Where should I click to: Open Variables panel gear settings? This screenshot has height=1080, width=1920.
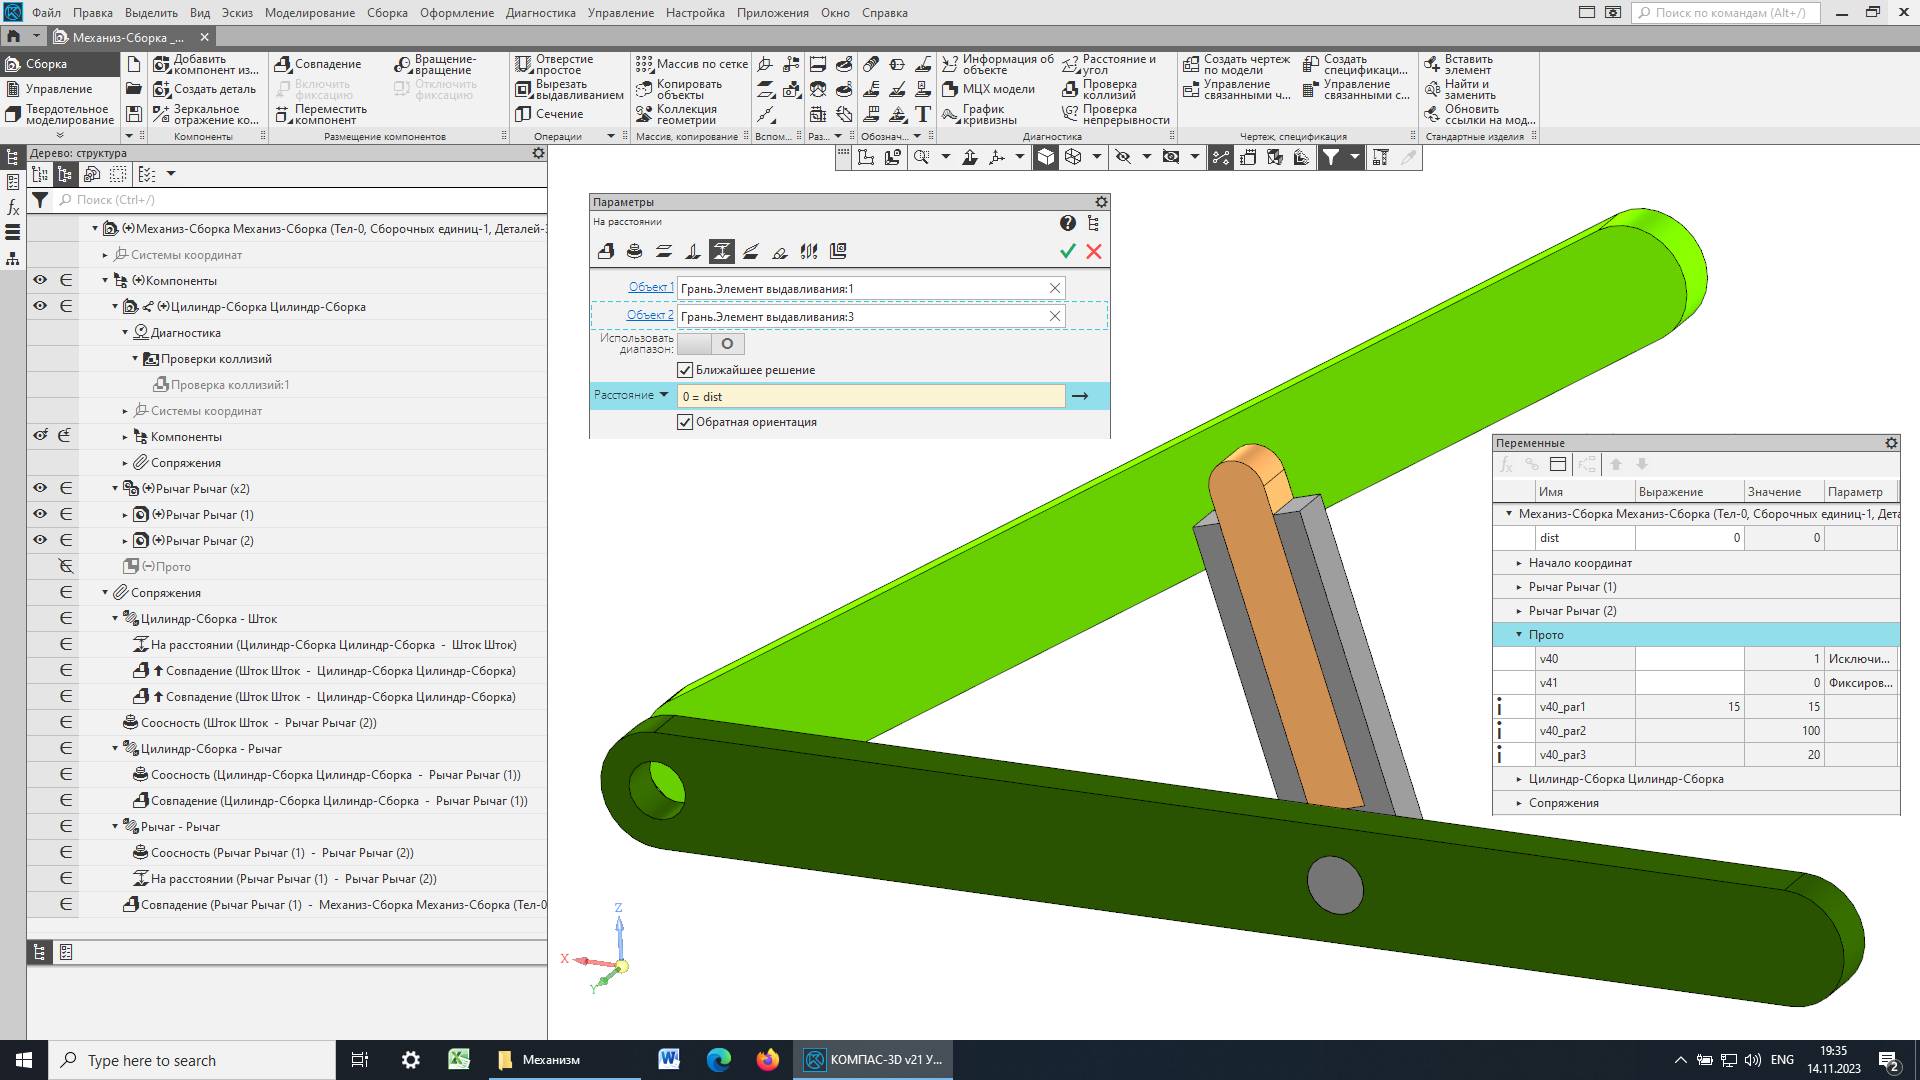tap(1891, 443)
